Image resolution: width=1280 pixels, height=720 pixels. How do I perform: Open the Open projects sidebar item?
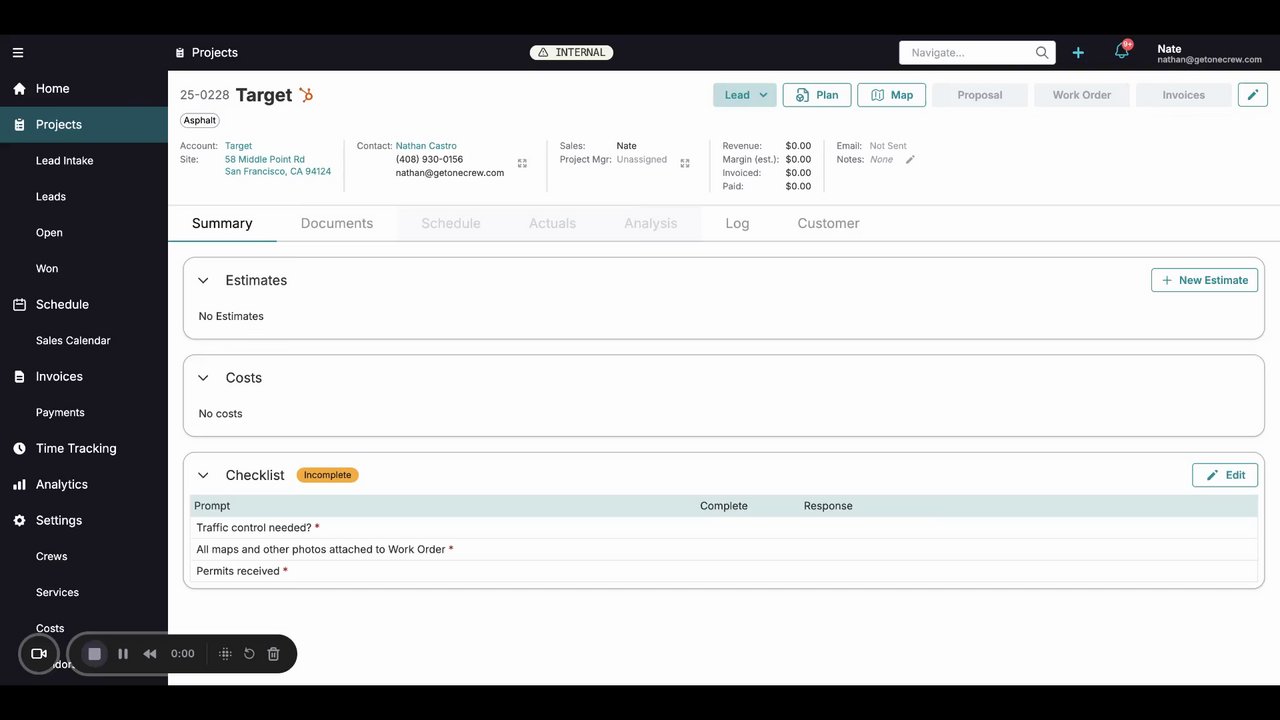tap(49, 233)
